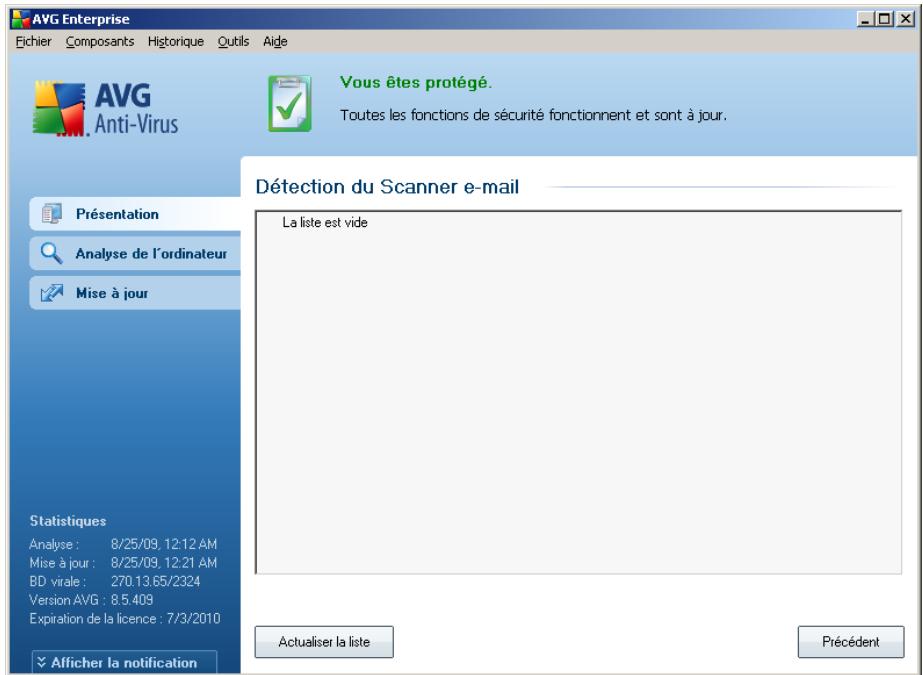This screenshot has height=675, width=923.
Task: Click the AVG Anti-Virus logo
Action: [106, 108]
